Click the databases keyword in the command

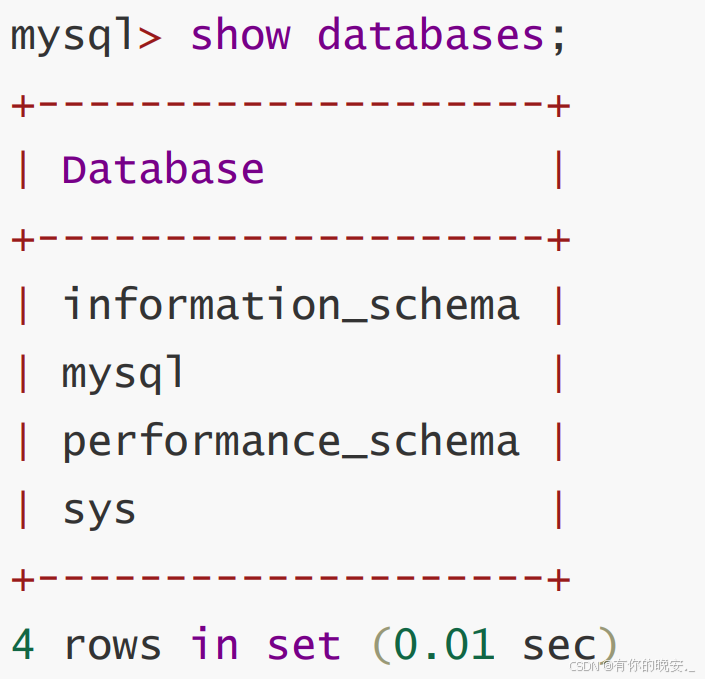coord(430,36)
